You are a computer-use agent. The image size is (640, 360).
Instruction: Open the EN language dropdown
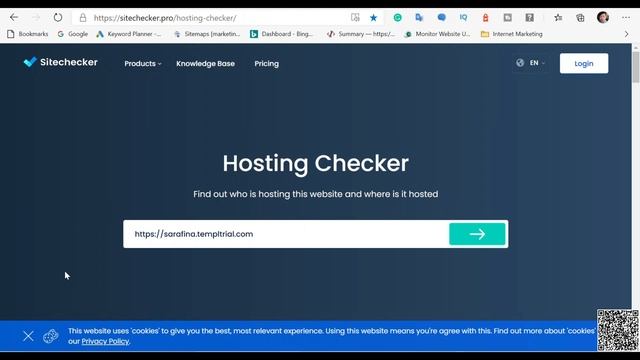[x=537, y=63]
